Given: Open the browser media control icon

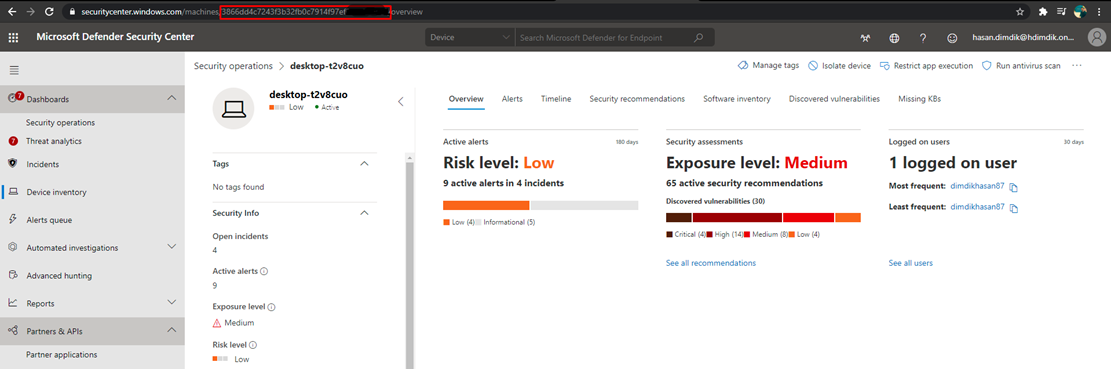Looking at the screenshot, I should click(x=1061, y=11).
